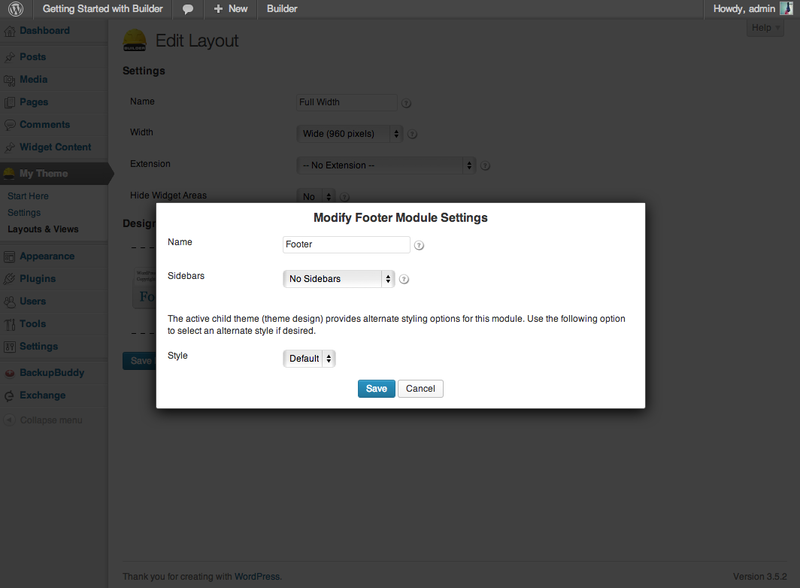Viewport: 800px width, 588px height.
Task: Open the Builder menu in admin bar
Action: point(282,9)
